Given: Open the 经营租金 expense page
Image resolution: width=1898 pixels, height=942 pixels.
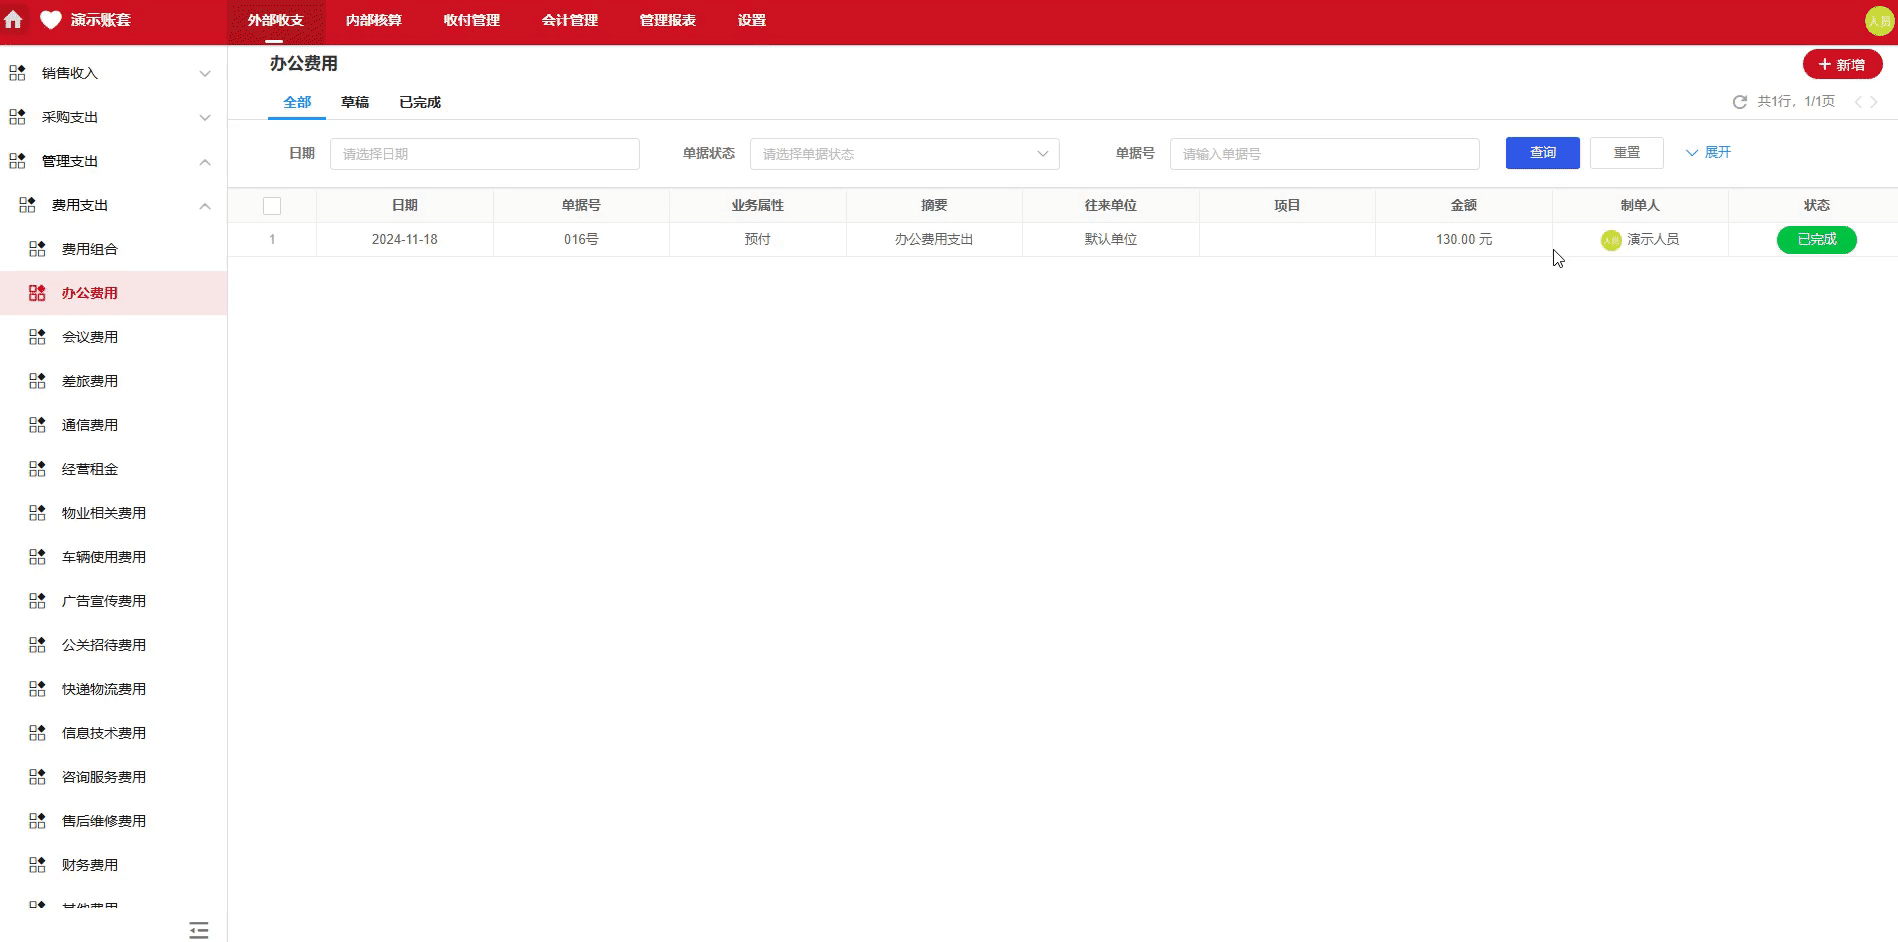Looking at the screenshot, I should pyautogui.click(x=88, y=469).
